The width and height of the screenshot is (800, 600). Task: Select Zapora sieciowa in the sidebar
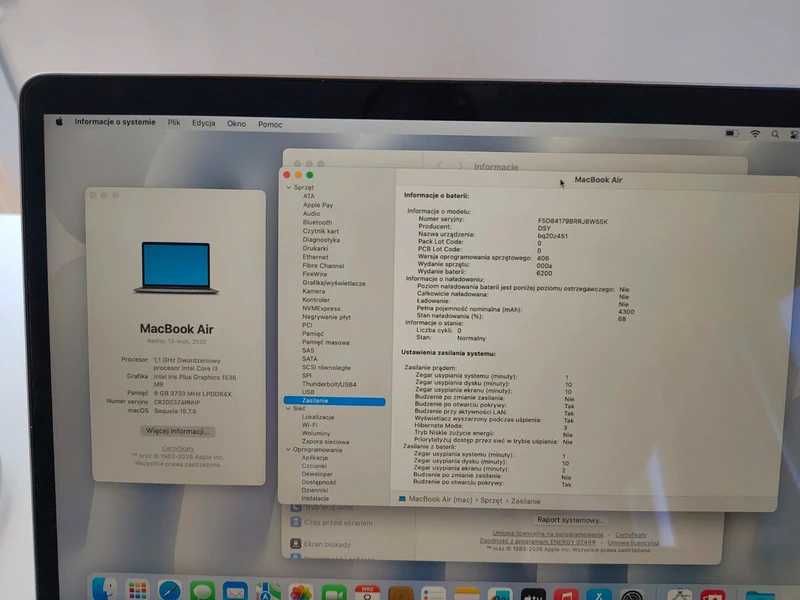coord(326,441)
